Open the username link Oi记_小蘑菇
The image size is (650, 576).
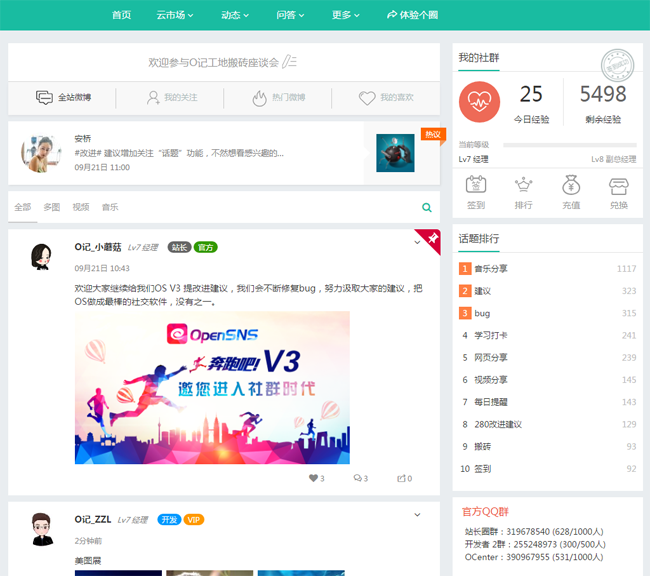point(98,247)
